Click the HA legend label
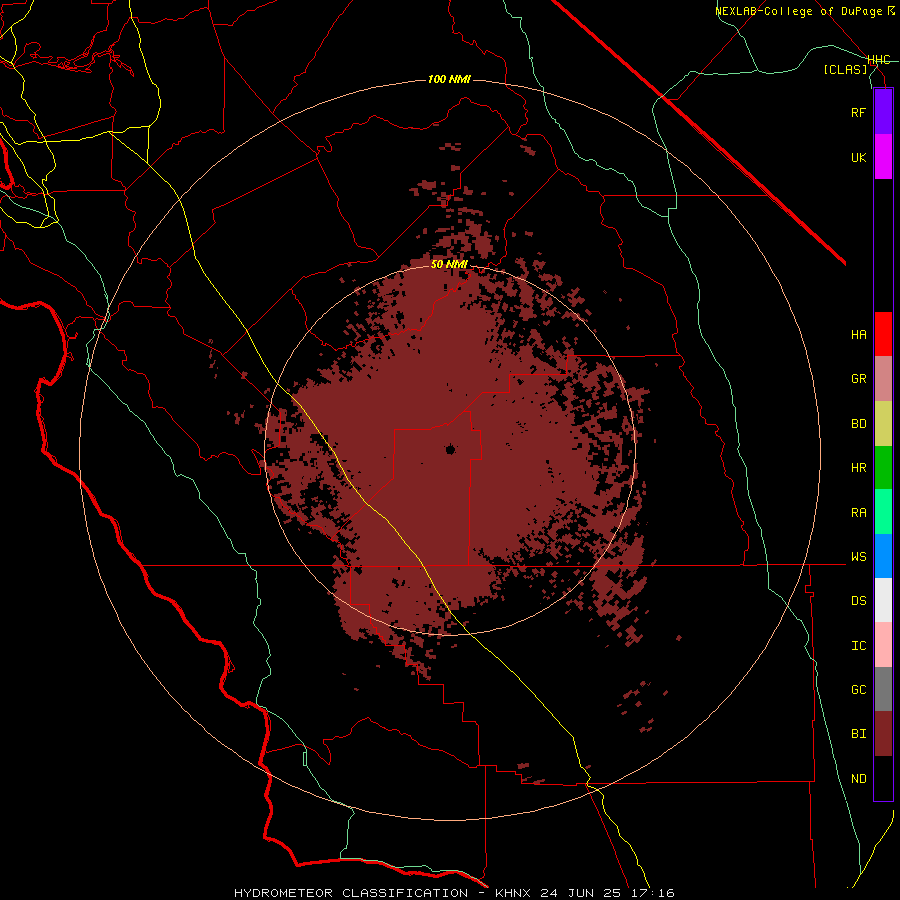Viewport: 900px width, 900px height. (858, 334)
